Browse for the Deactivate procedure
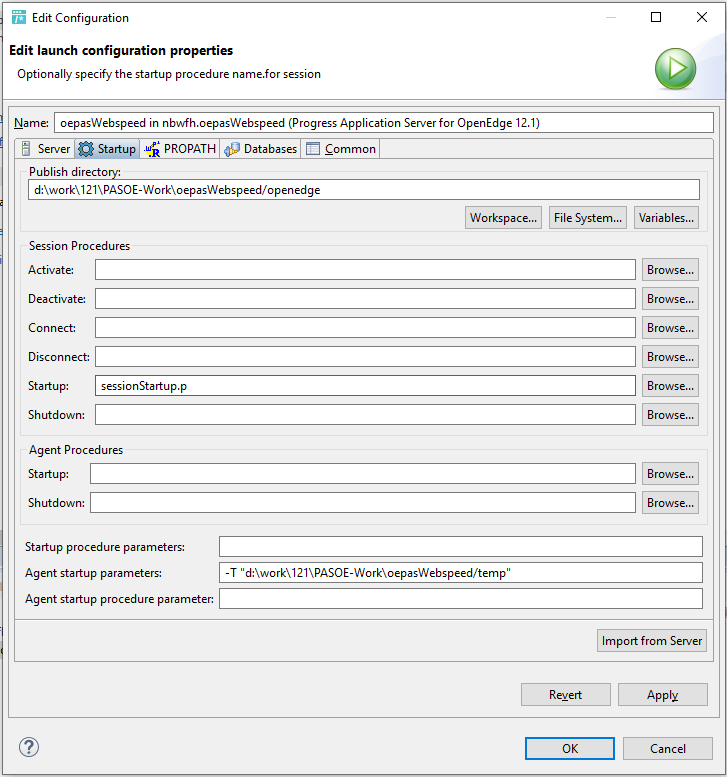 (670, 299)
